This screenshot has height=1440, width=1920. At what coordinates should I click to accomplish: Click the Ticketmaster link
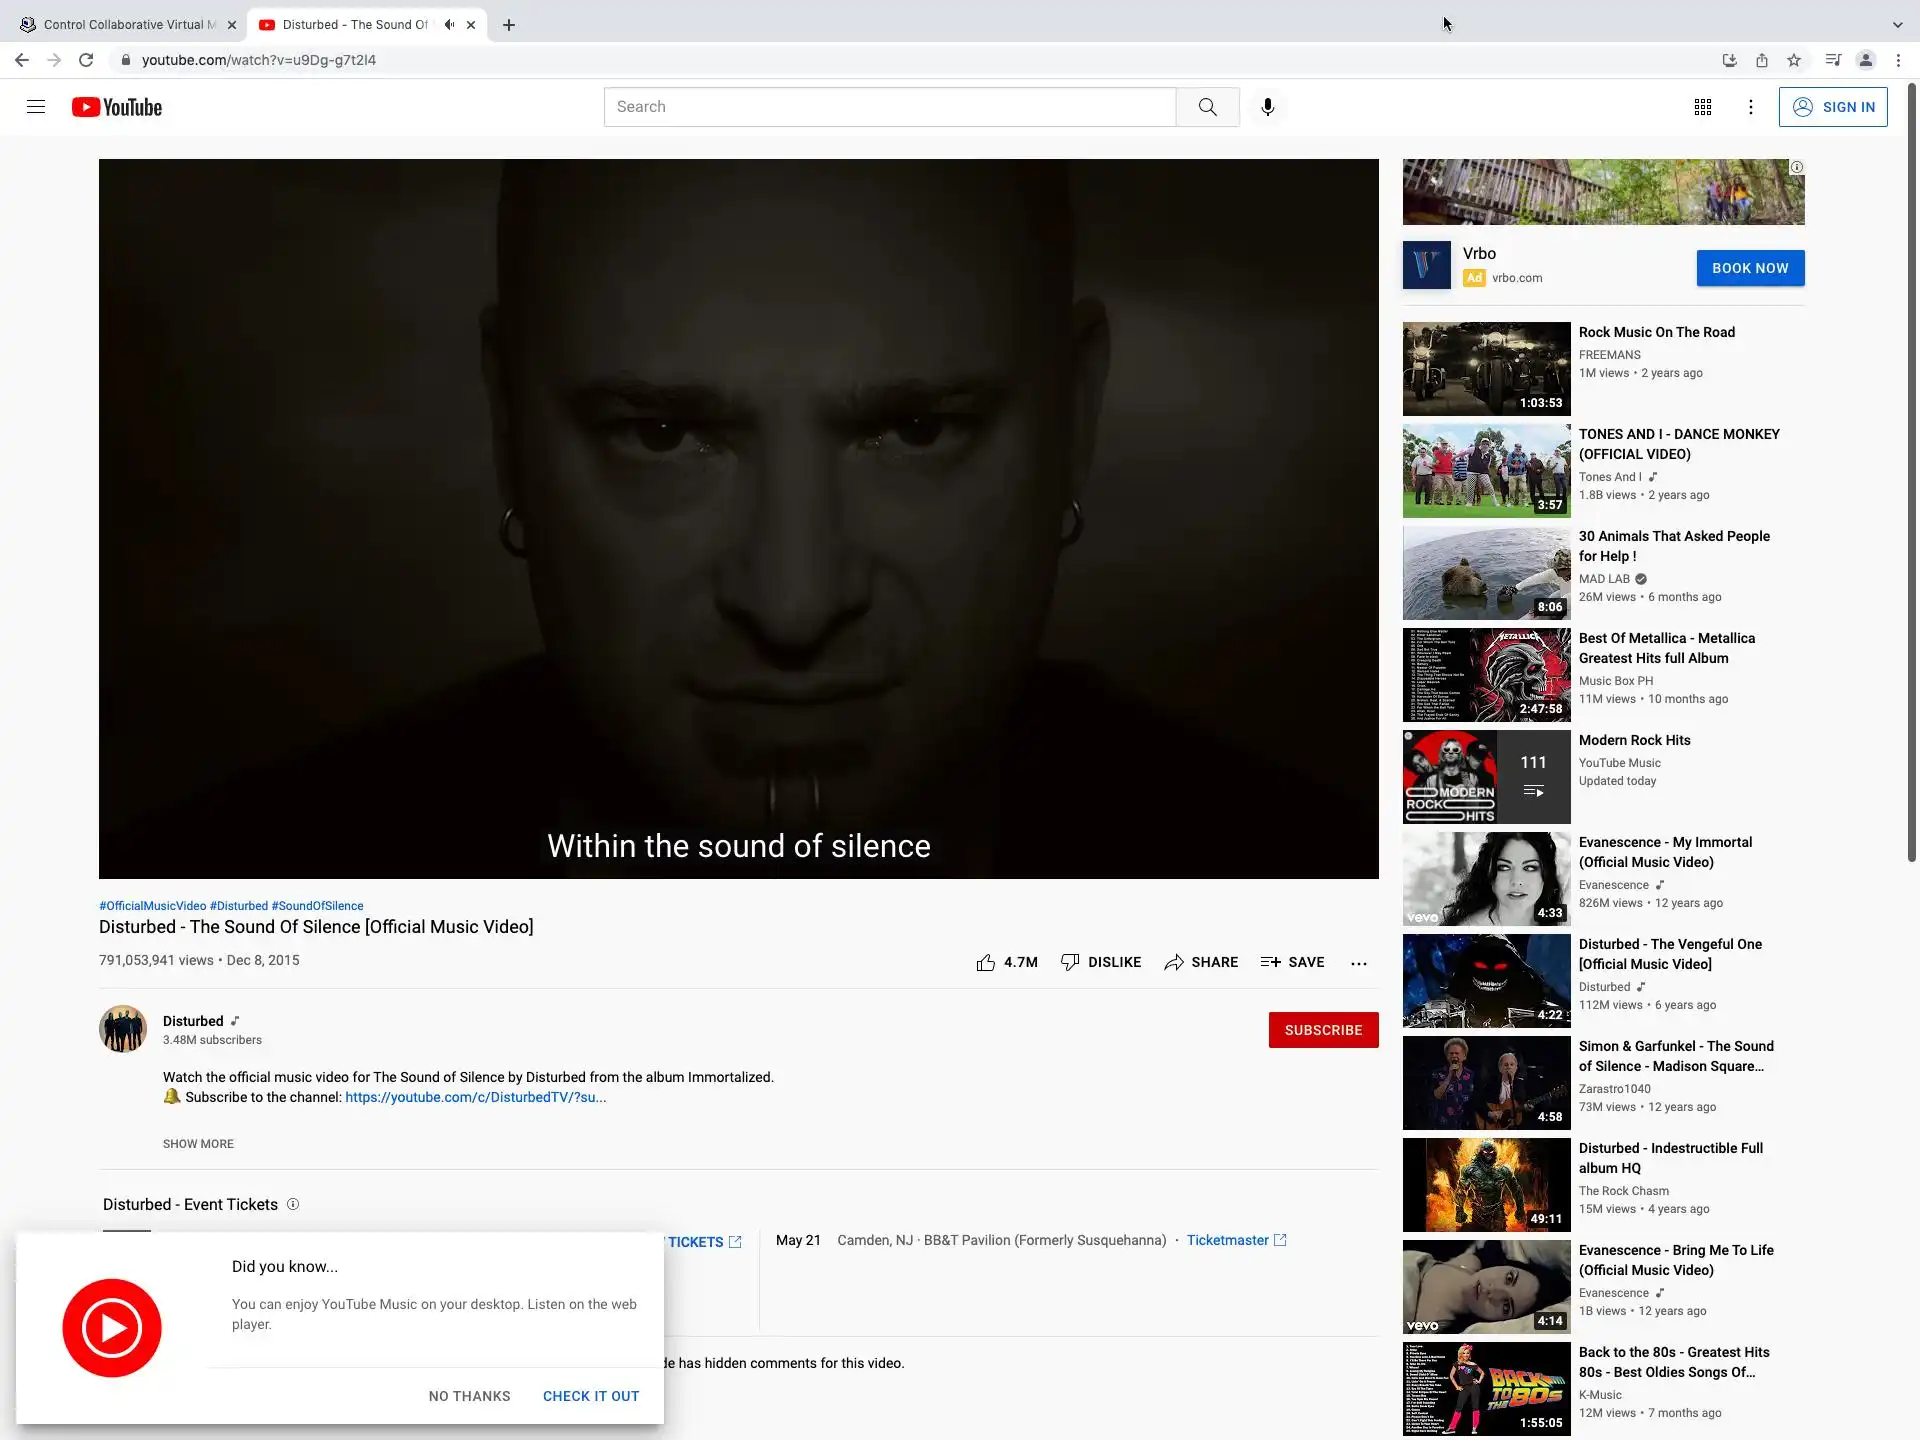pyautogui.click(x=1227, y=1240)
